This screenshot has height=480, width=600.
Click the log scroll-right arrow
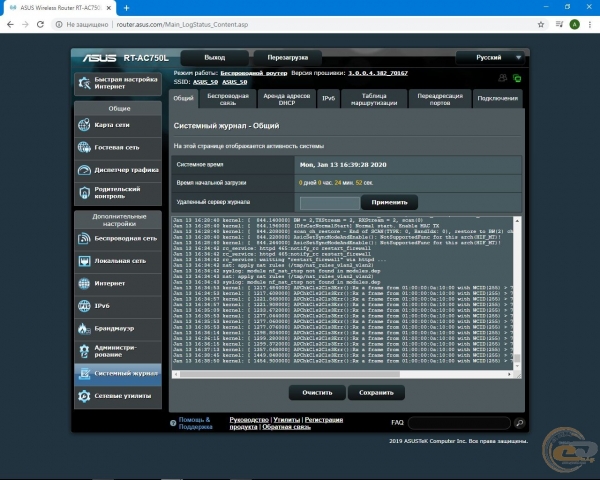pyautogui.click(x=509, y=374)
